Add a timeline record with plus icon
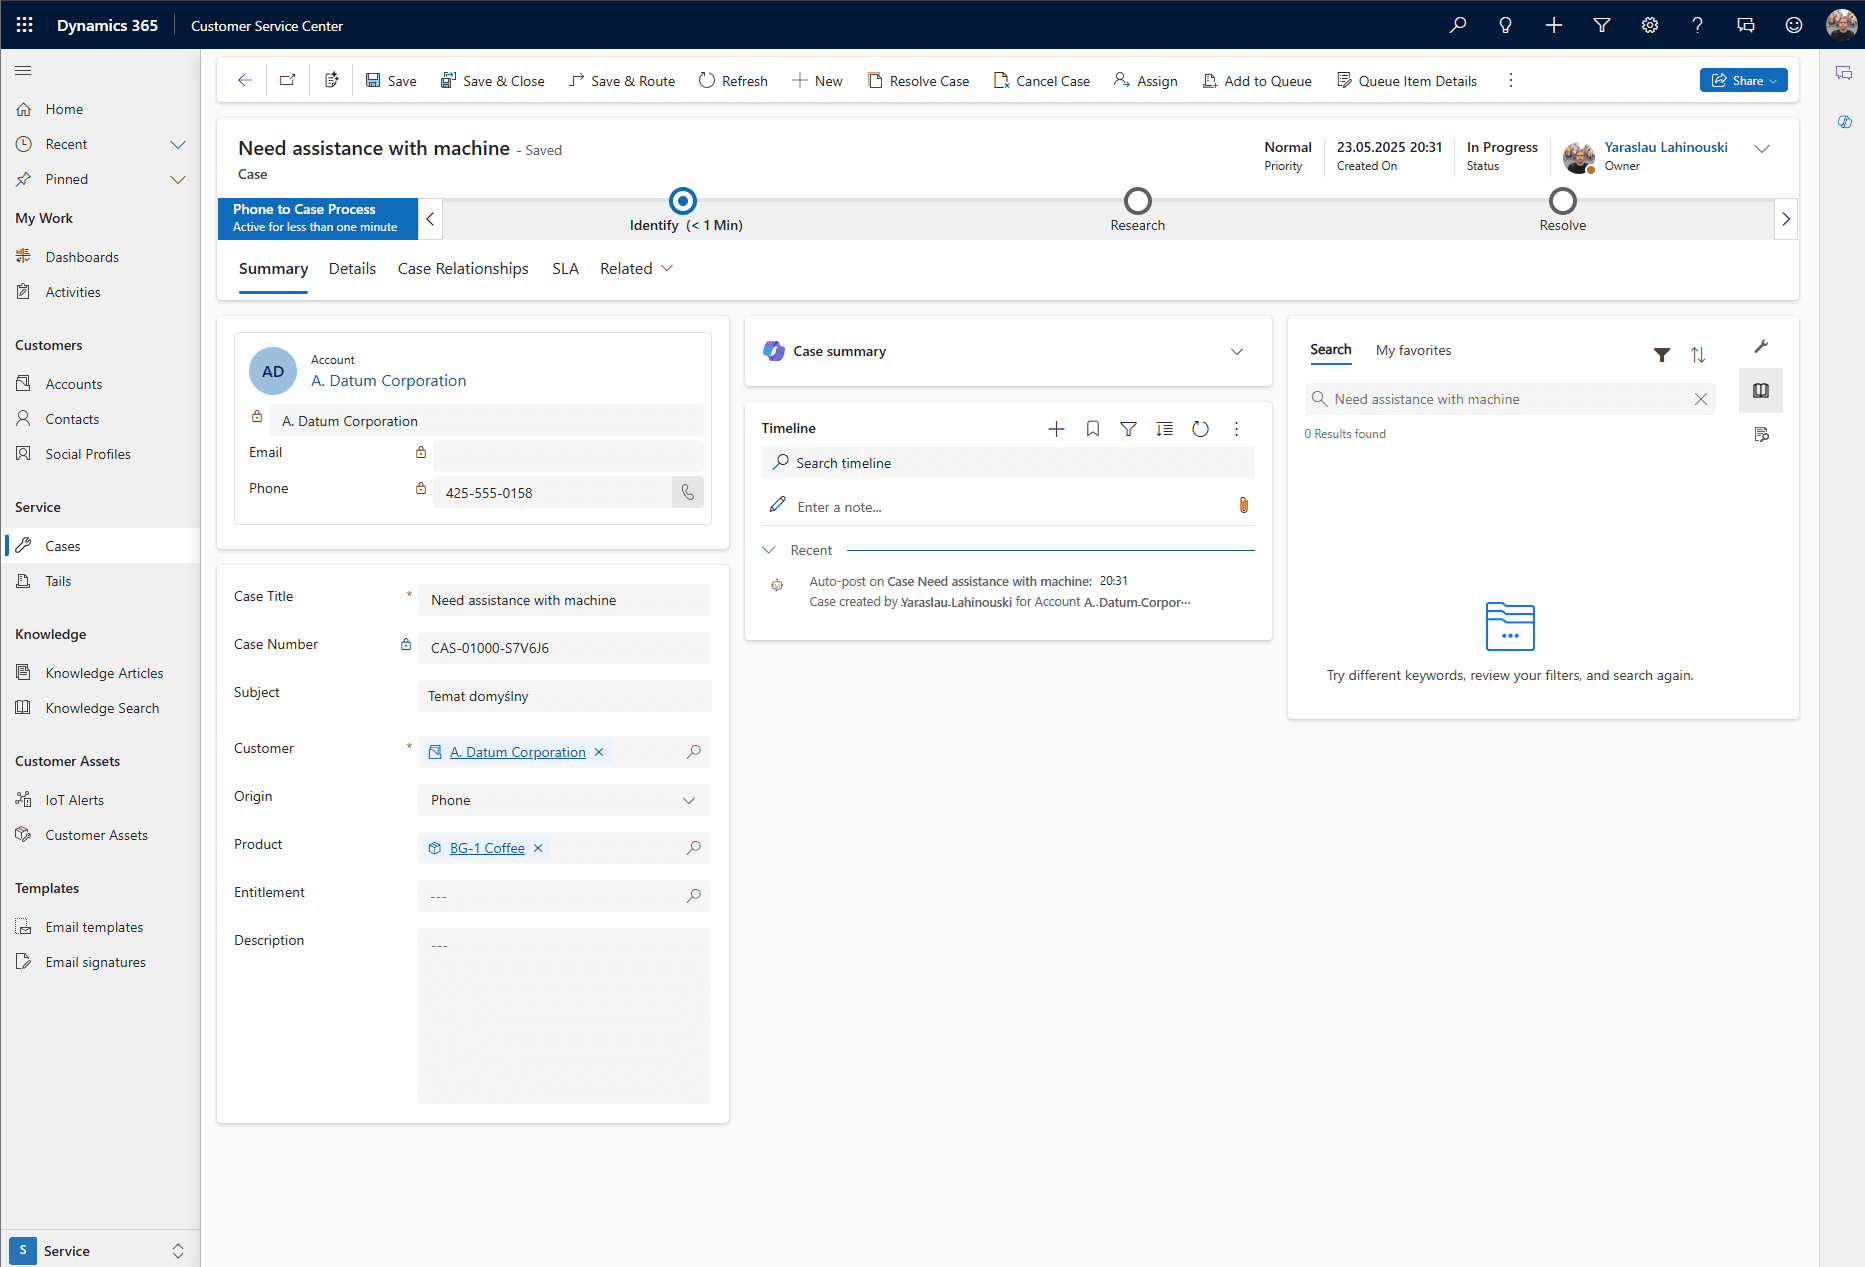 (x=1056, y=429)
